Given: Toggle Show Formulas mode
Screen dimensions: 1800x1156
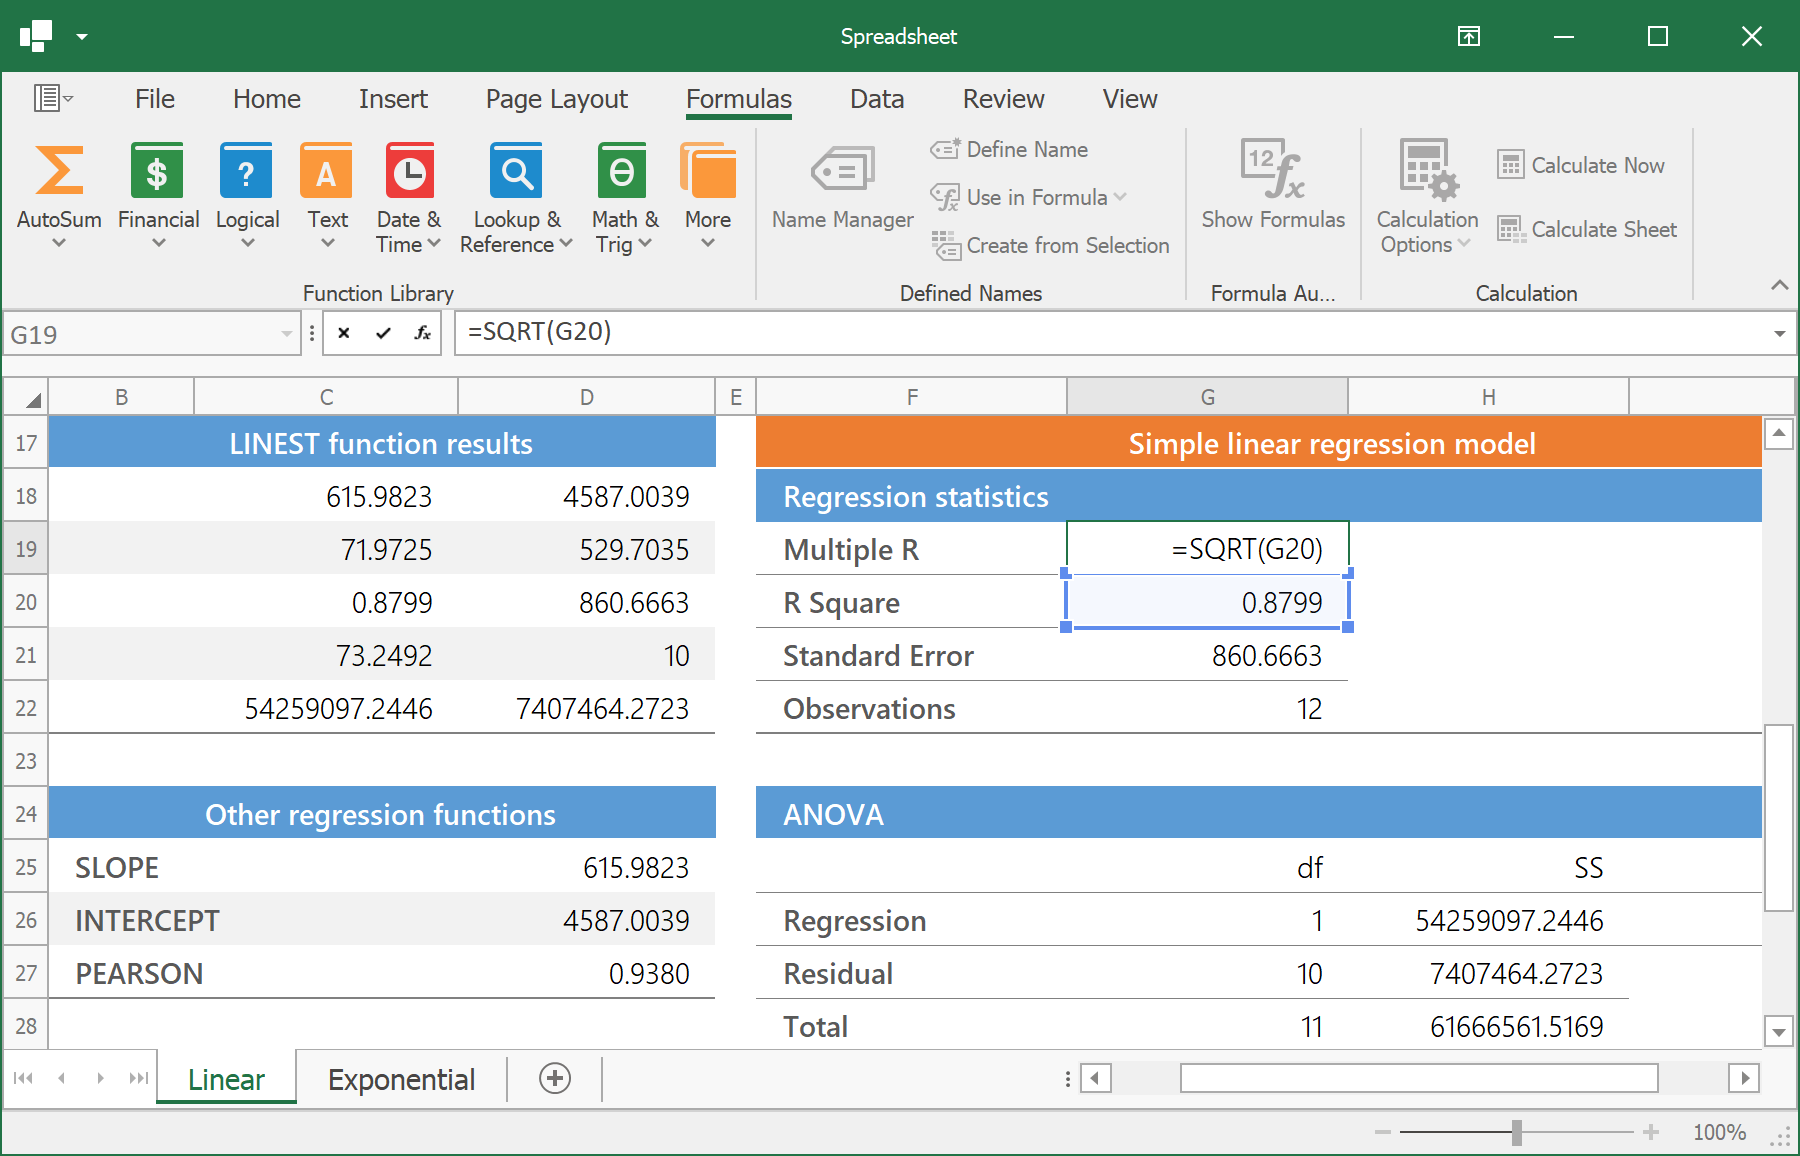Looking at the screenshot, I should [x=1272, y=186].
